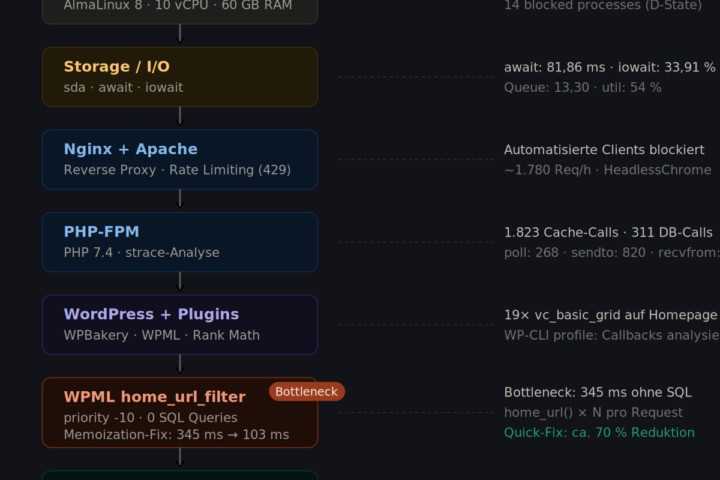Viewport: 720px width, 480px height.
Task: Click 'sda · await · iowait' subtitle
Action: (123, 87)
